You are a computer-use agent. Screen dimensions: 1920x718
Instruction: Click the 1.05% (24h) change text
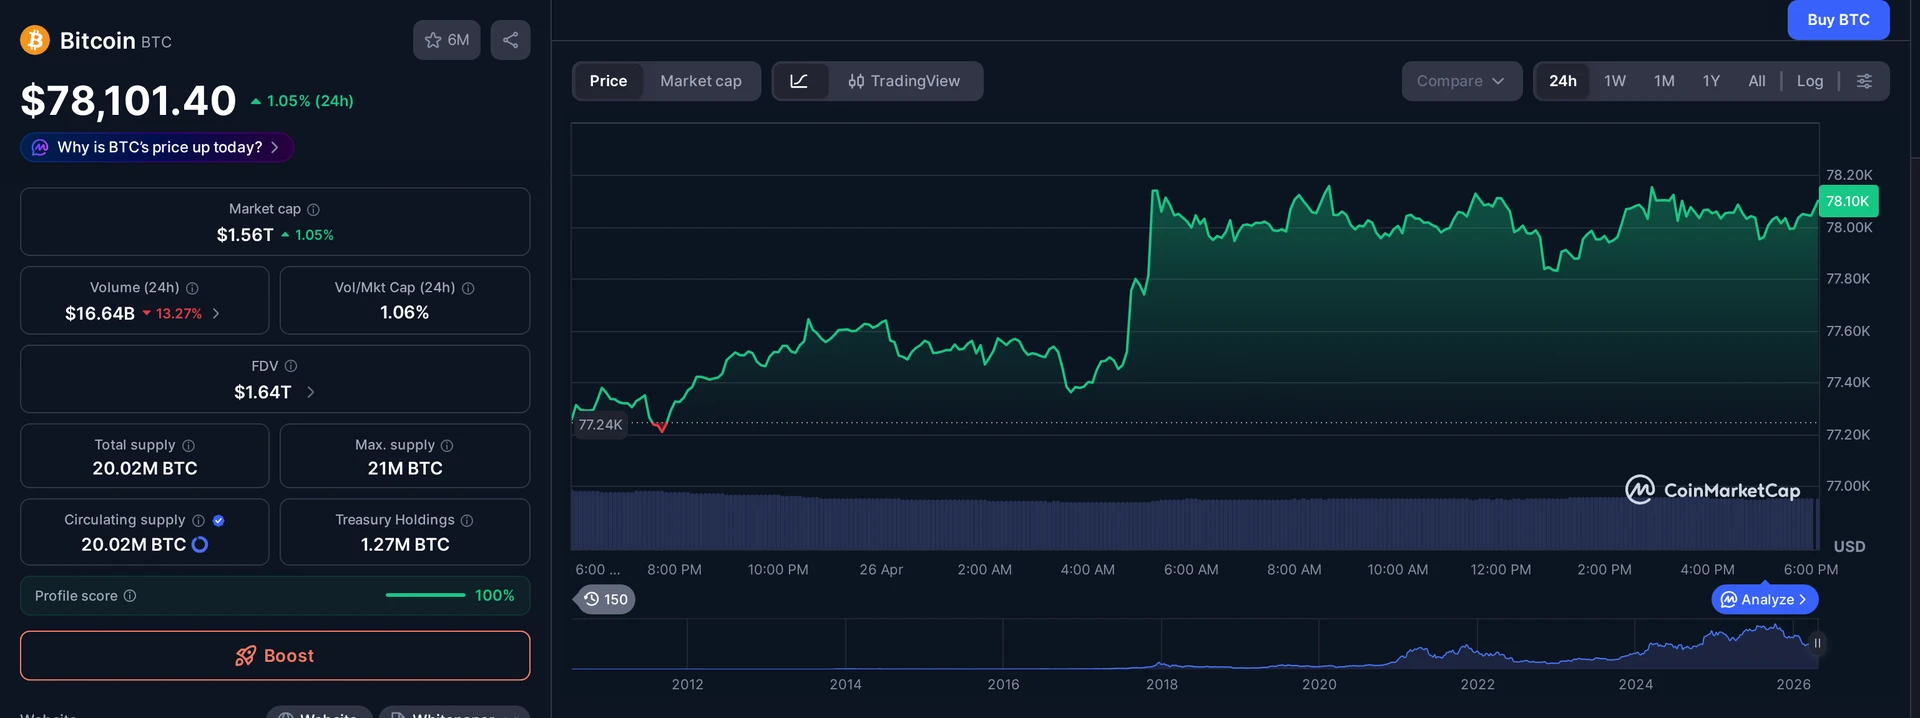click(310, 101)
